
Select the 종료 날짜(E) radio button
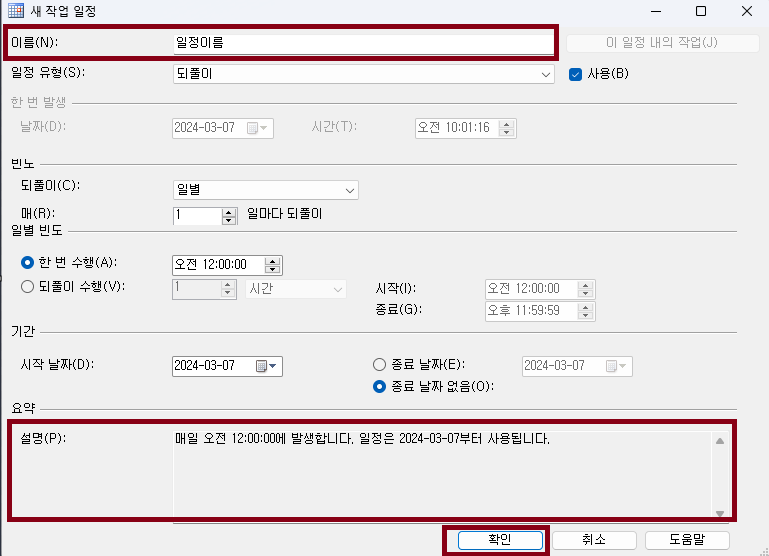(379, 364)
